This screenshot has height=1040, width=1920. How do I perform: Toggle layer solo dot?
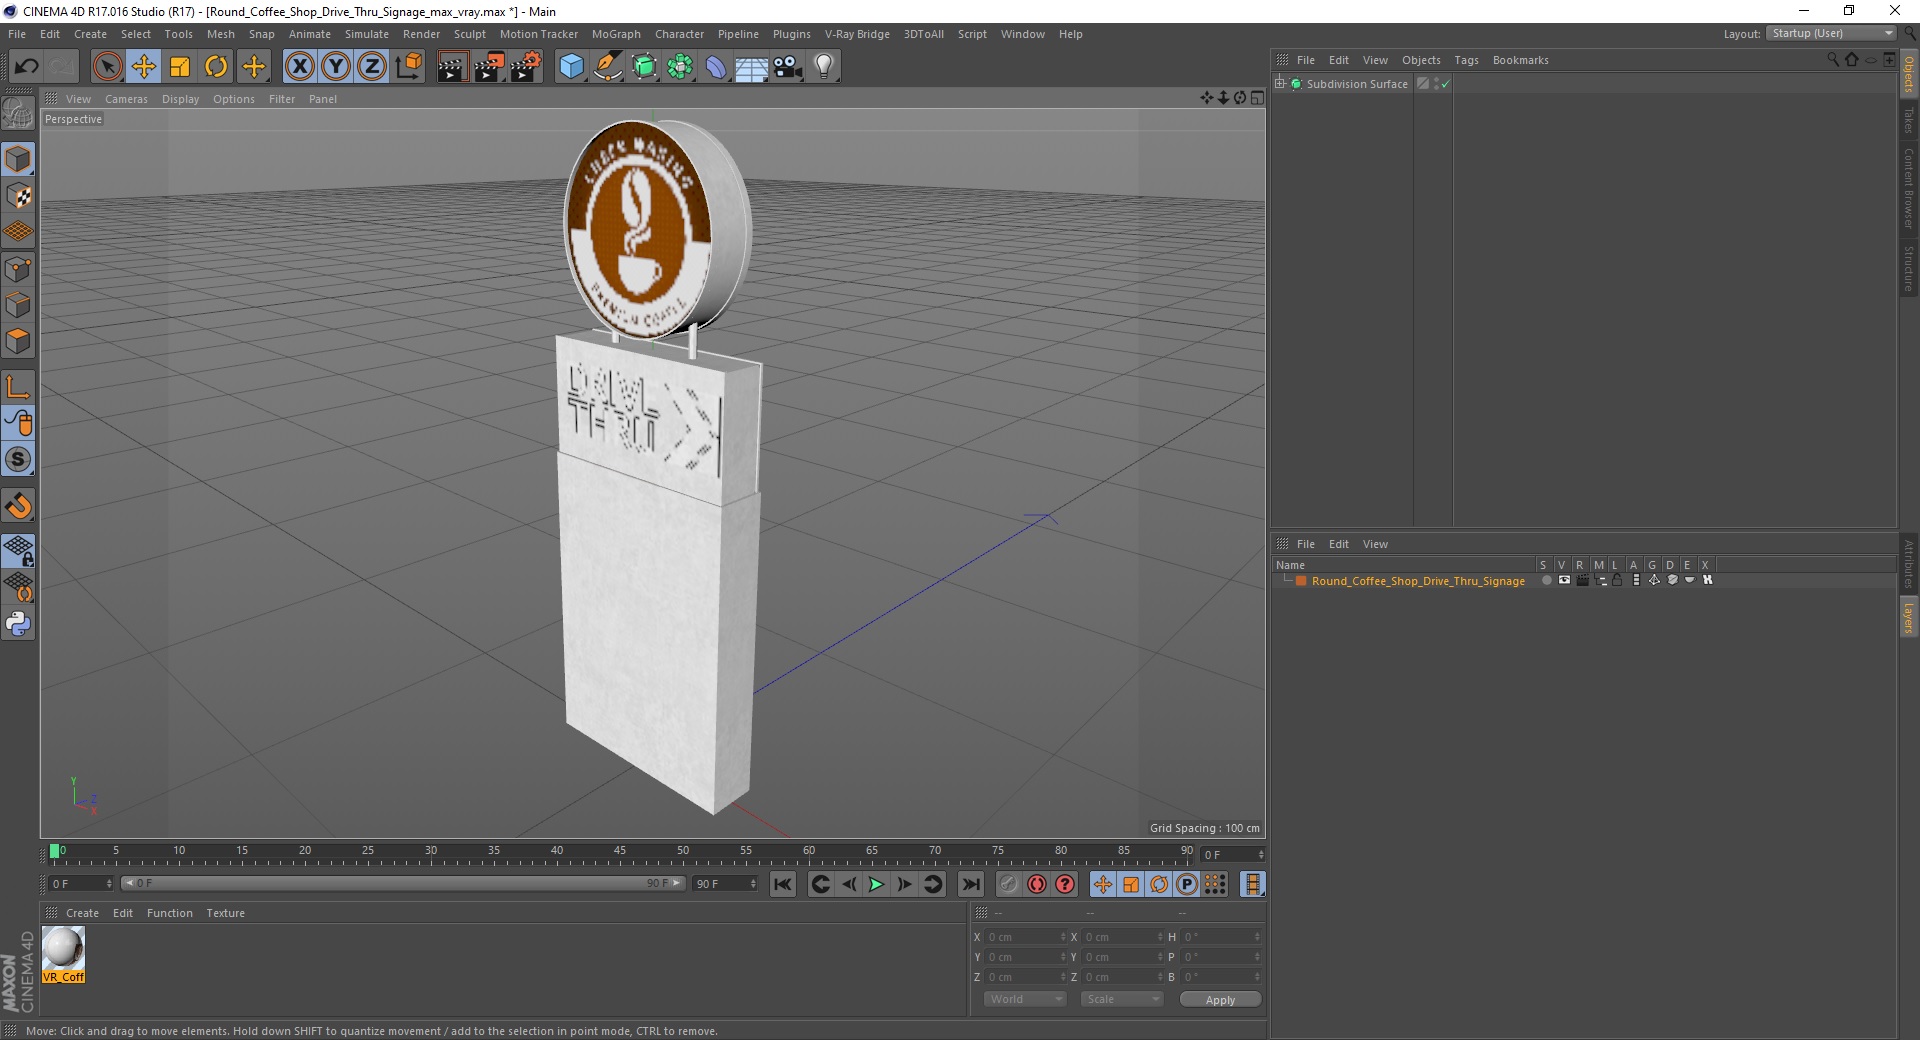pos(1546,580)
